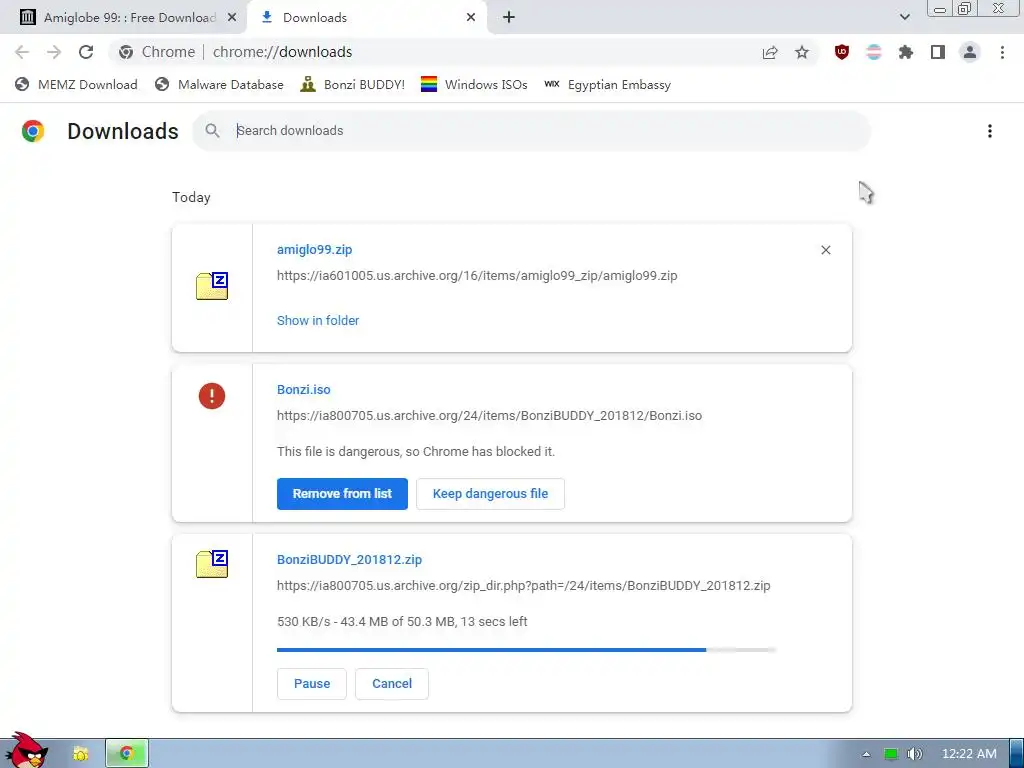Viewport: 1024px width, 768px height.
Task: Open the file explorer taskbar icon
Action: point(81,754)
